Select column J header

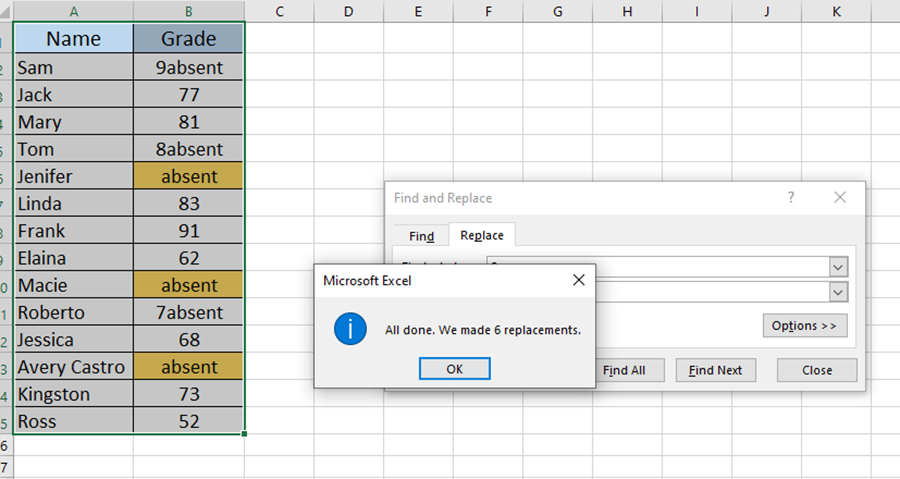[767, 11]
